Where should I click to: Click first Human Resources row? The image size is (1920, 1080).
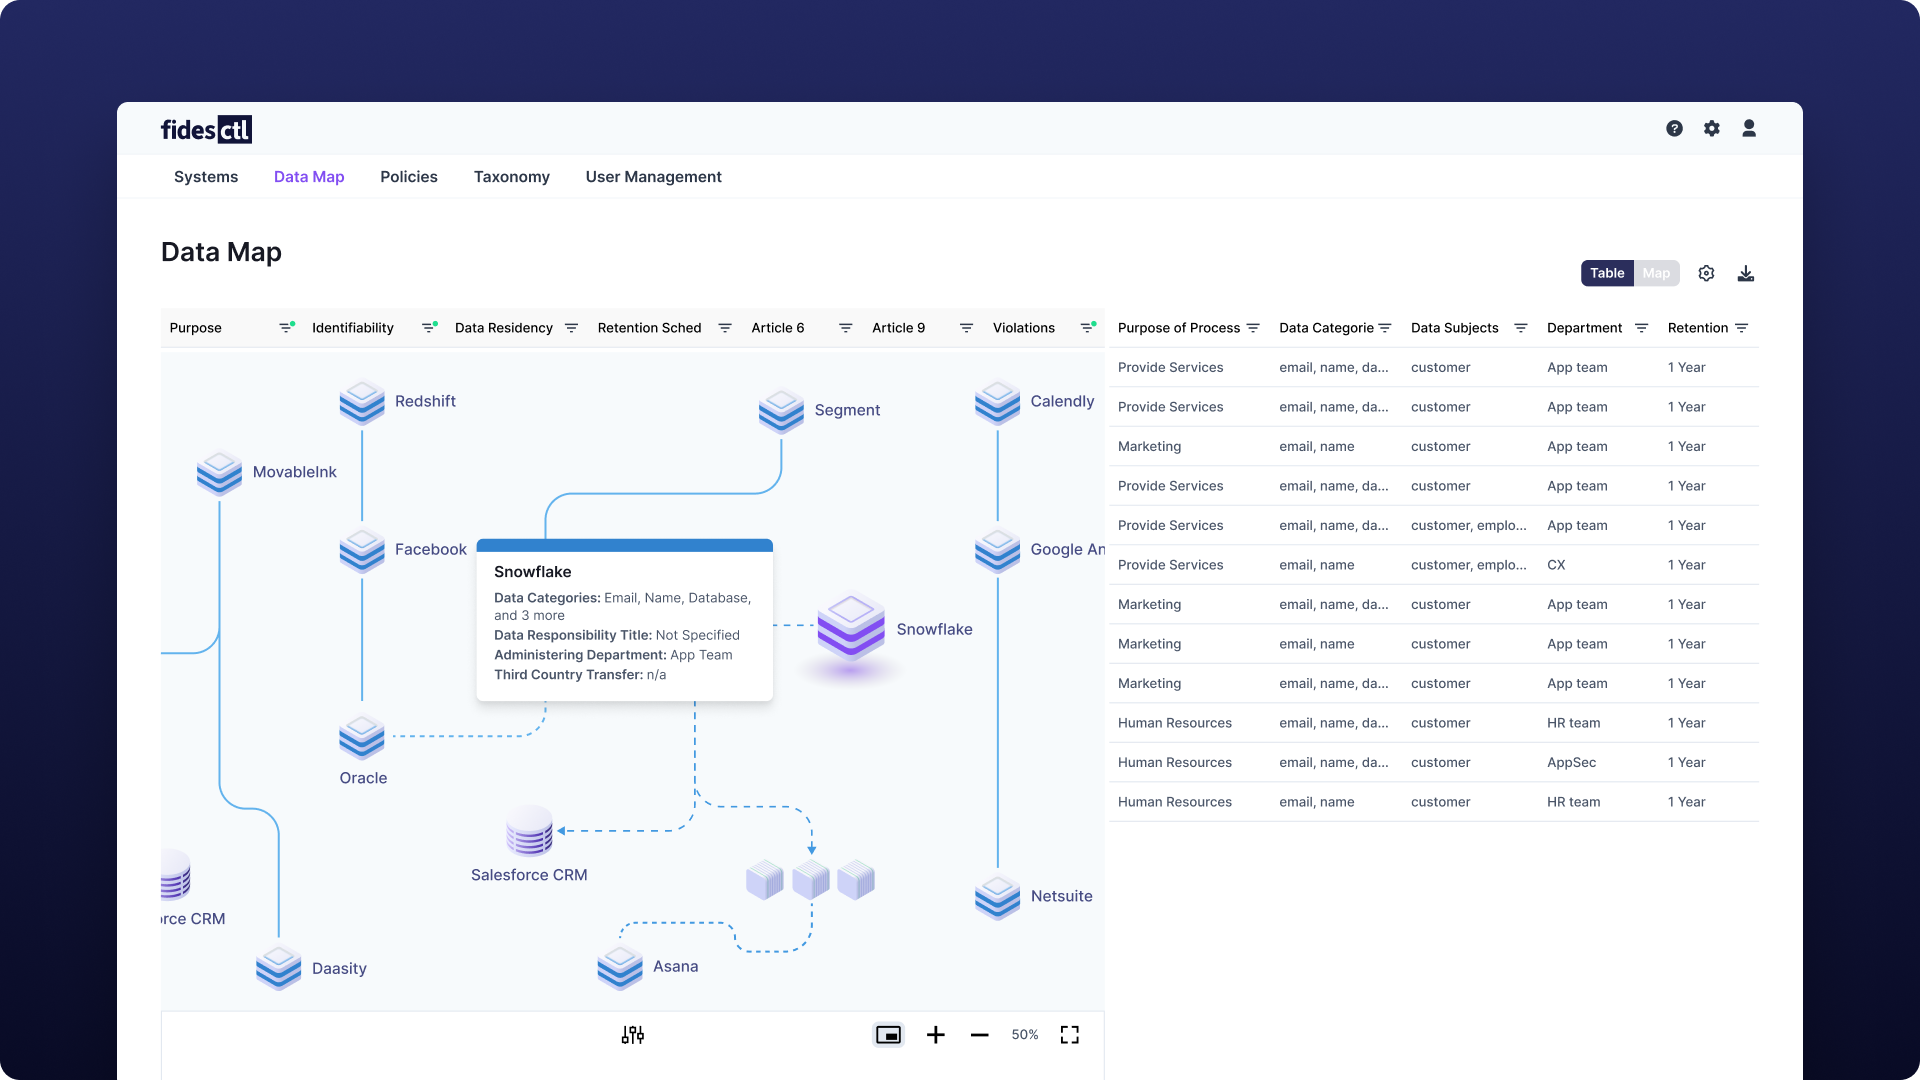click(x=1434, y=723)
